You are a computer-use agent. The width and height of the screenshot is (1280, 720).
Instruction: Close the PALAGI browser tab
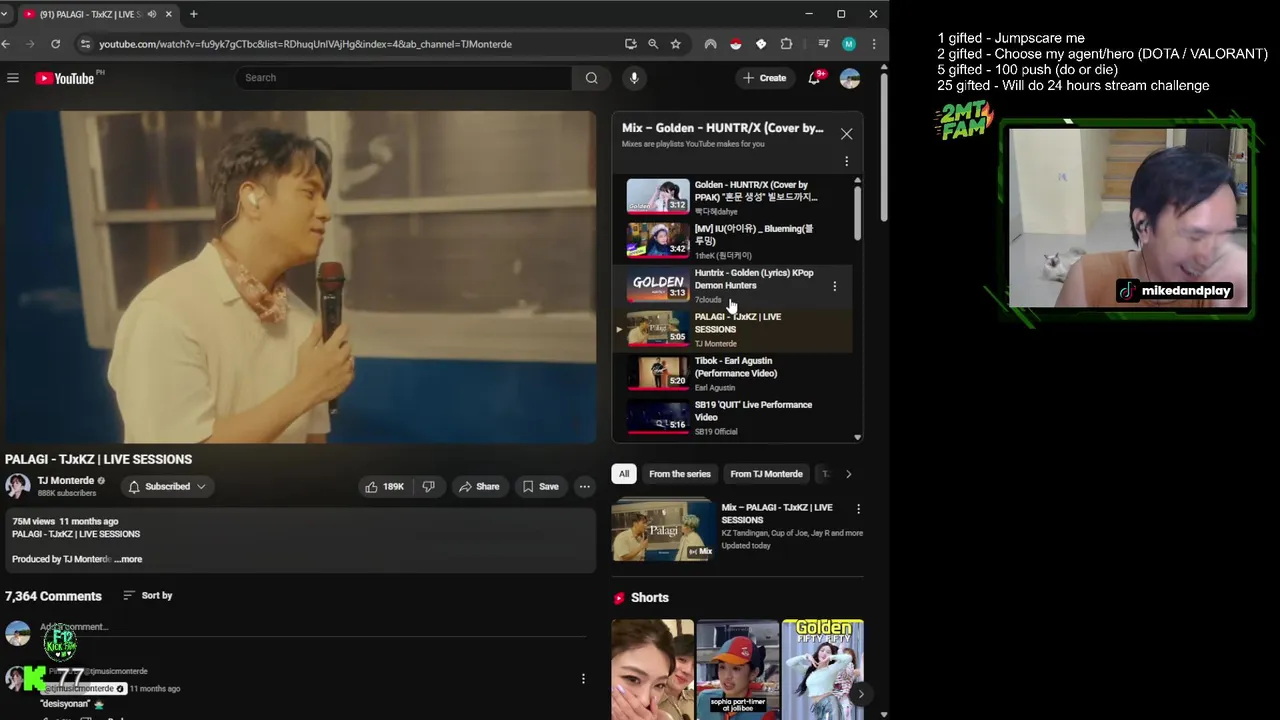click(168, 14)
